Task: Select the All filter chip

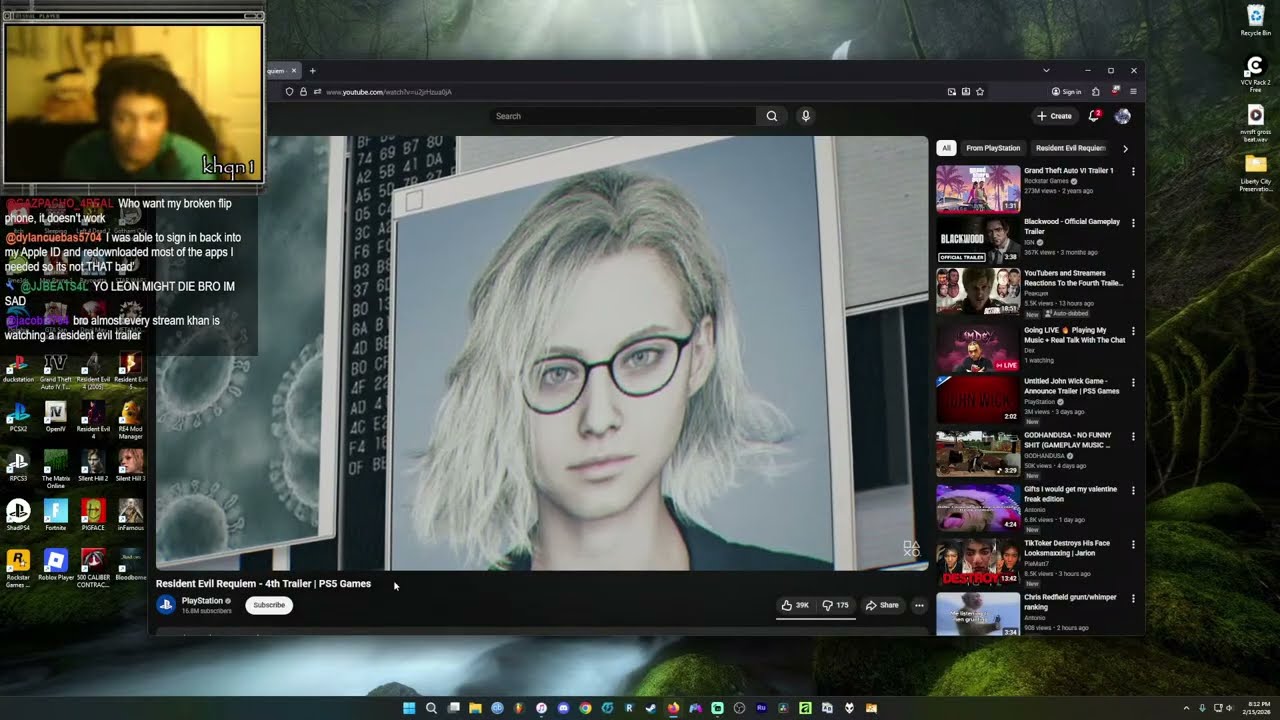Action: (x=946, y=148)
